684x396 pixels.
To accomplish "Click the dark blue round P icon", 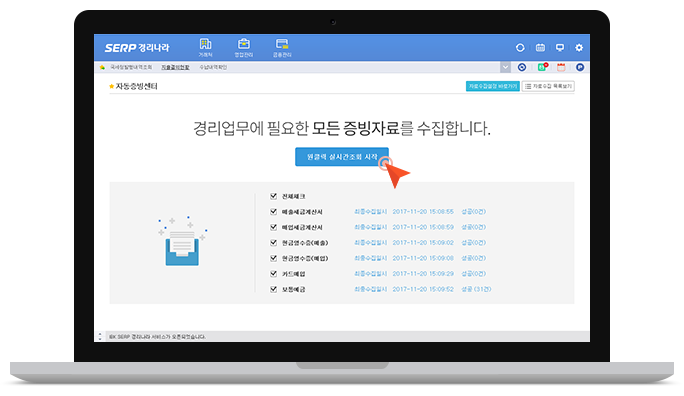I will point(580,67).
